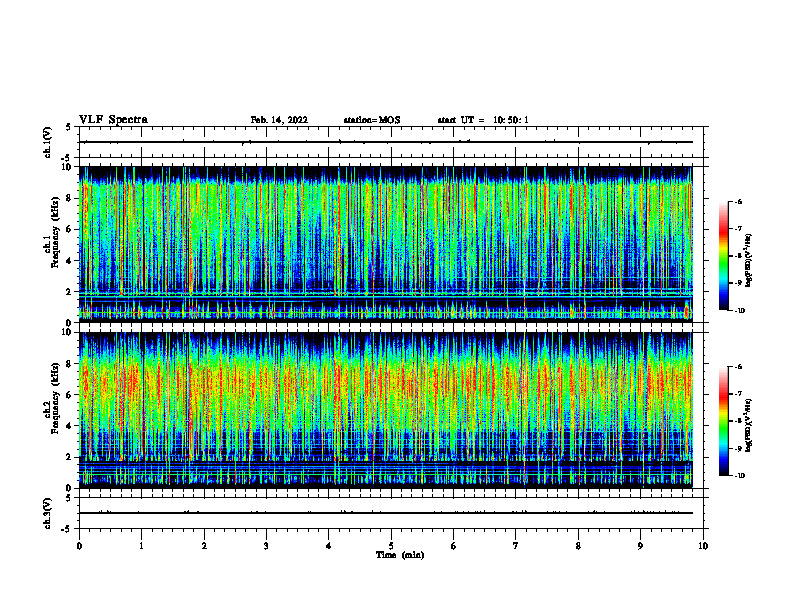Click the "4" kHz tick on ch.1 frequency axis

pyautogui.click(x=70, y=261)
